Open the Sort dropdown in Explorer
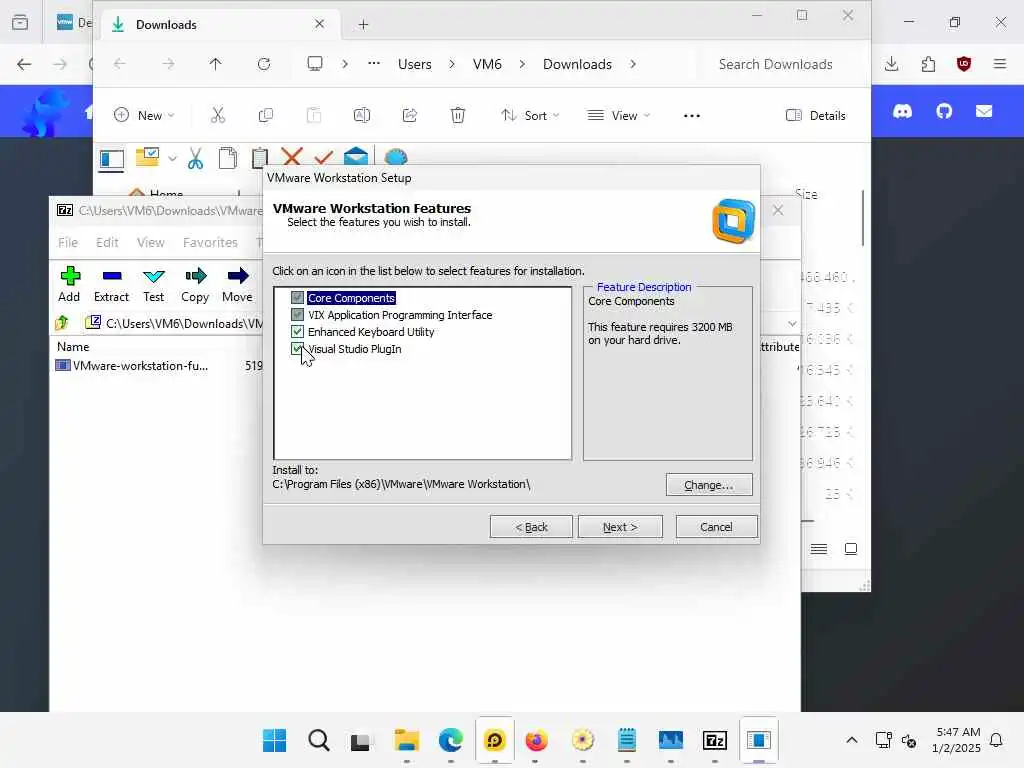1024x768 pixels. pyautogui.click(x=530, y=116)
